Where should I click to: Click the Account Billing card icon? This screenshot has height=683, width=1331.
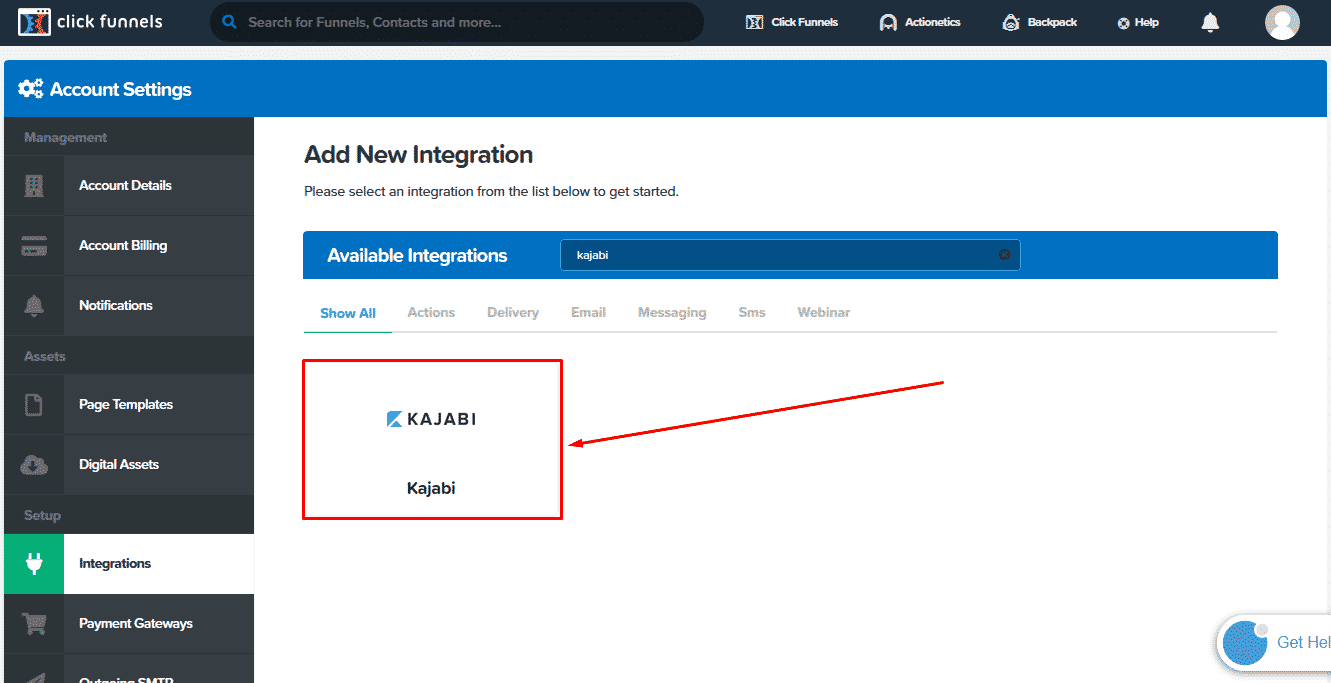click(x=34, y=245)
